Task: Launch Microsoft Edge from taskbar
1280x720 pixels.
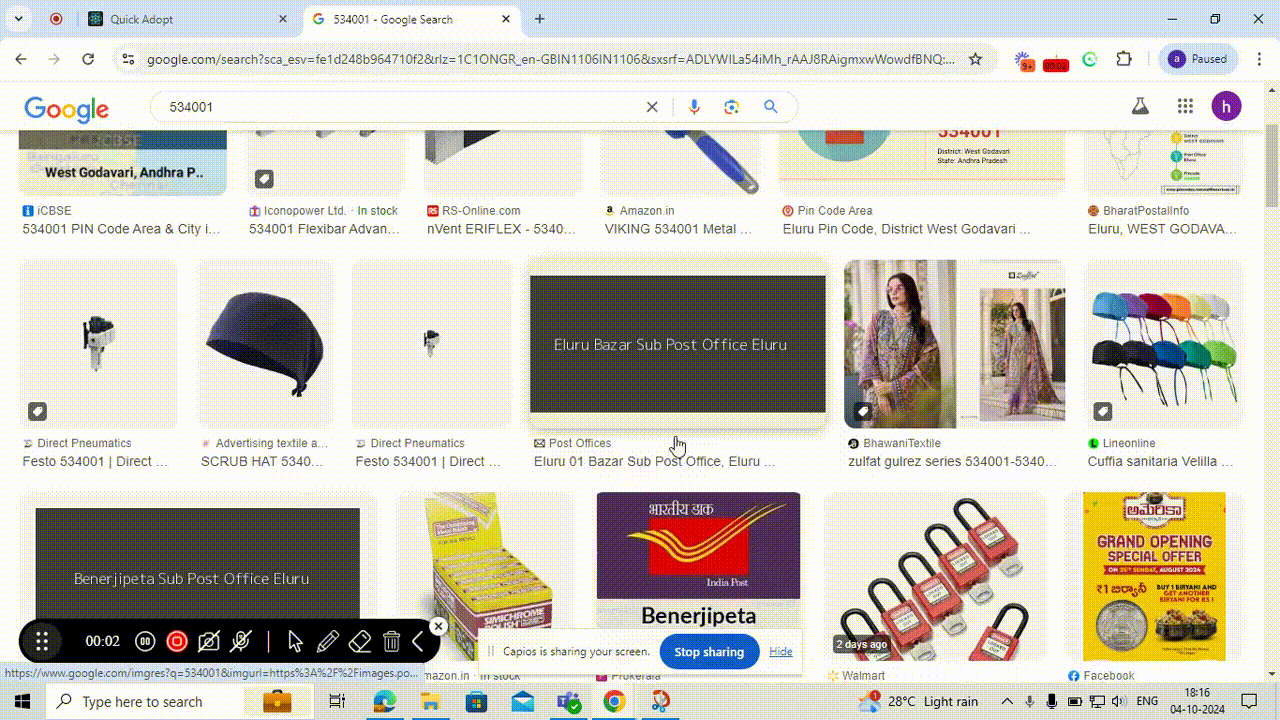Action: [x=384, y=701]
